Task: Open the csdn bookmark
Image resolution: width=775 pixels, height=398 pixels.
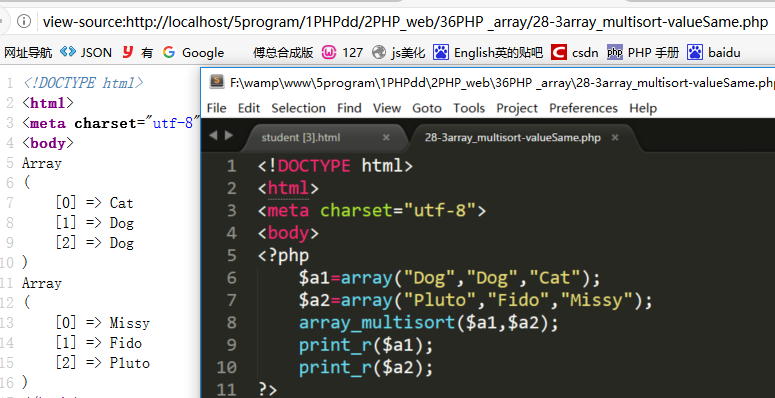Action: pyautogui.click(x=575, y=52)
